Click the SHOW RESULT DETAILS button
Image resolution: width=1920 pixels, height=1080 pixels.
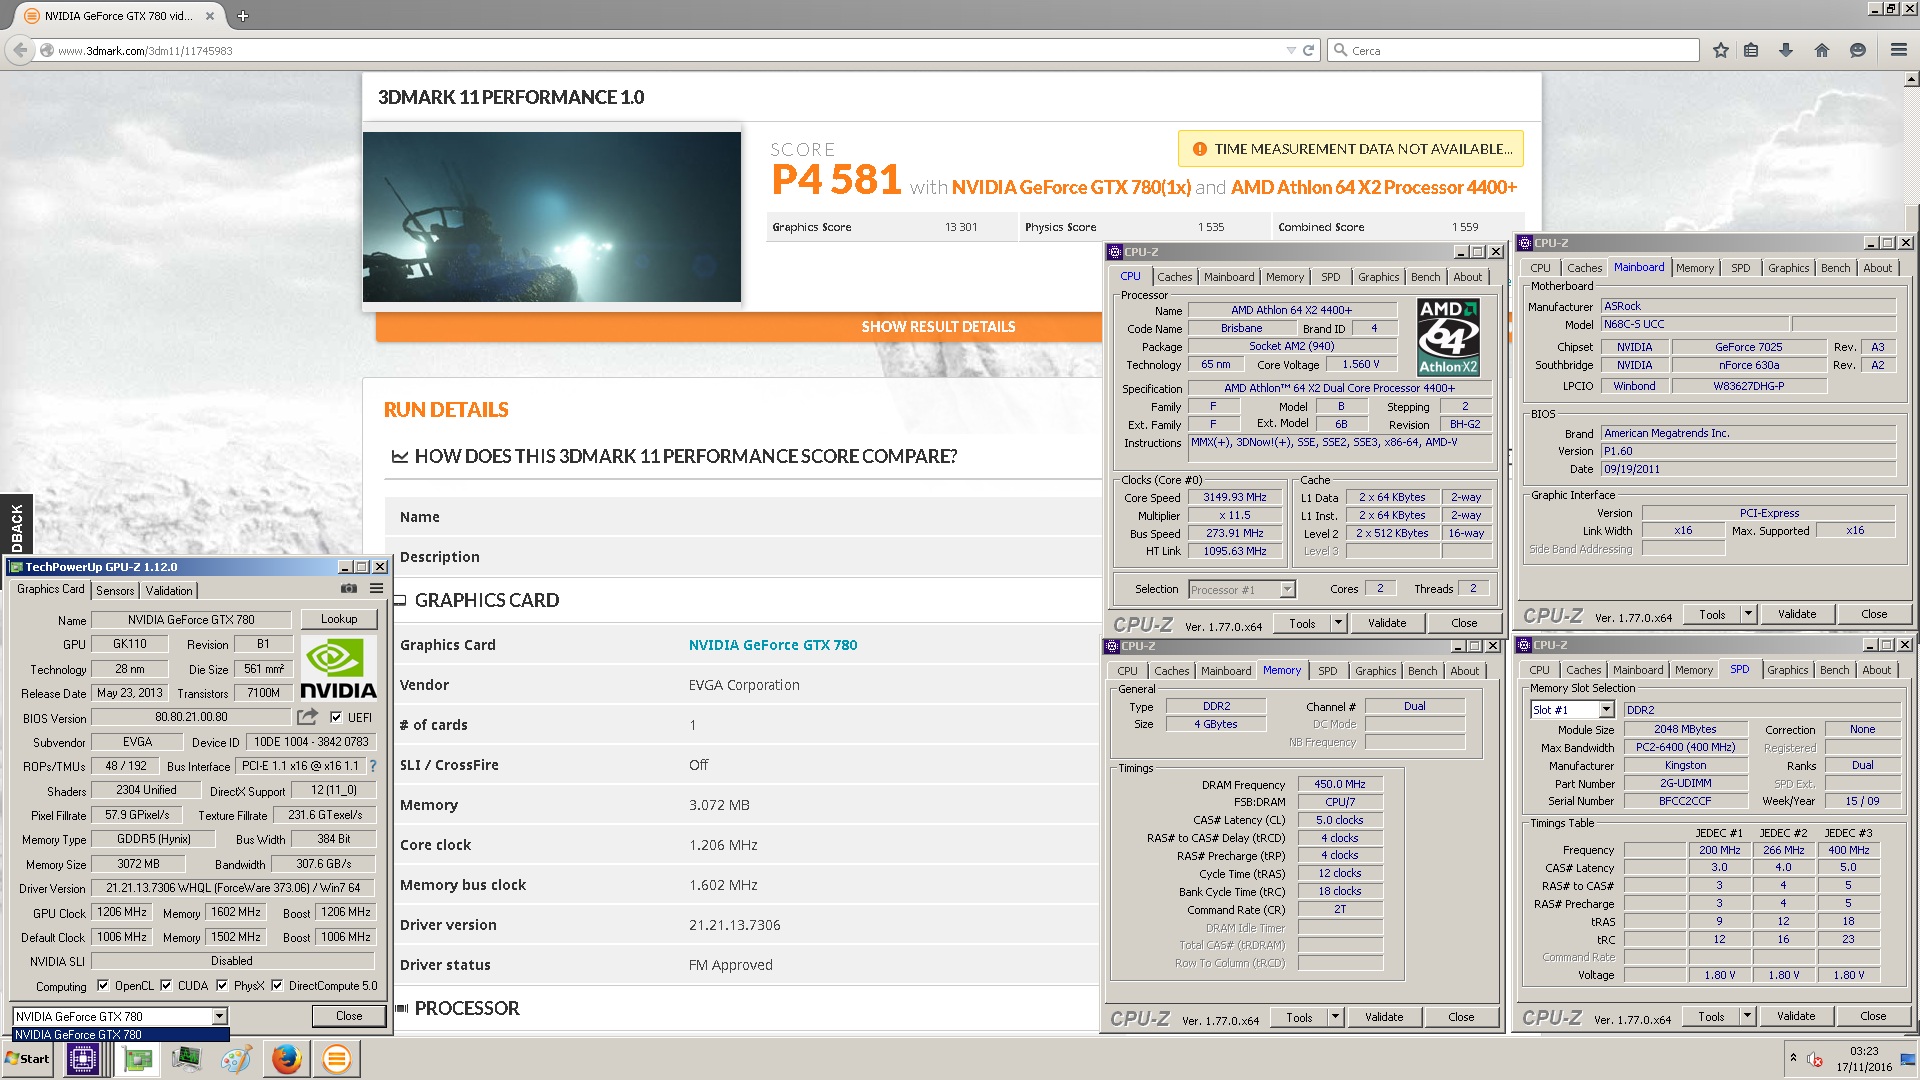(x=938, y=327)
